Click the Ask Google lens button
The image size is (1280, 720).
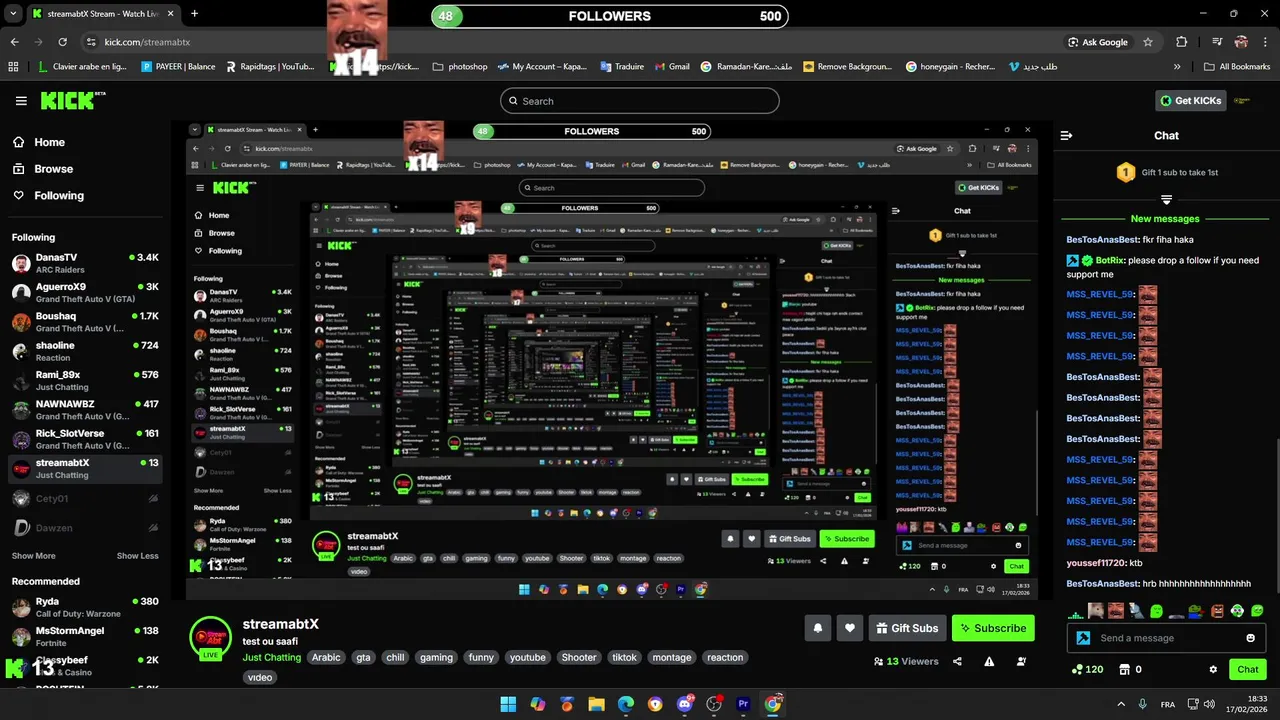point(1098,42)
